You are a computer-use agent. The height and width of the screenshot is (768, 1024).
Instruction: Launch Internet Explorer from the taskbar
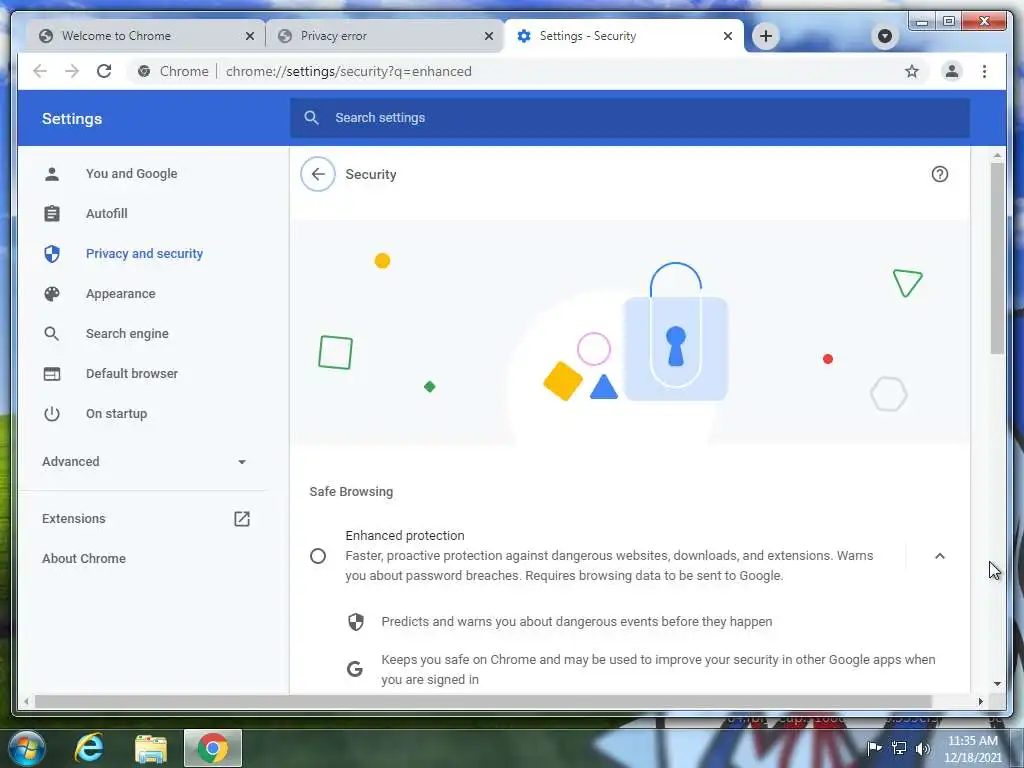point(89,748)
